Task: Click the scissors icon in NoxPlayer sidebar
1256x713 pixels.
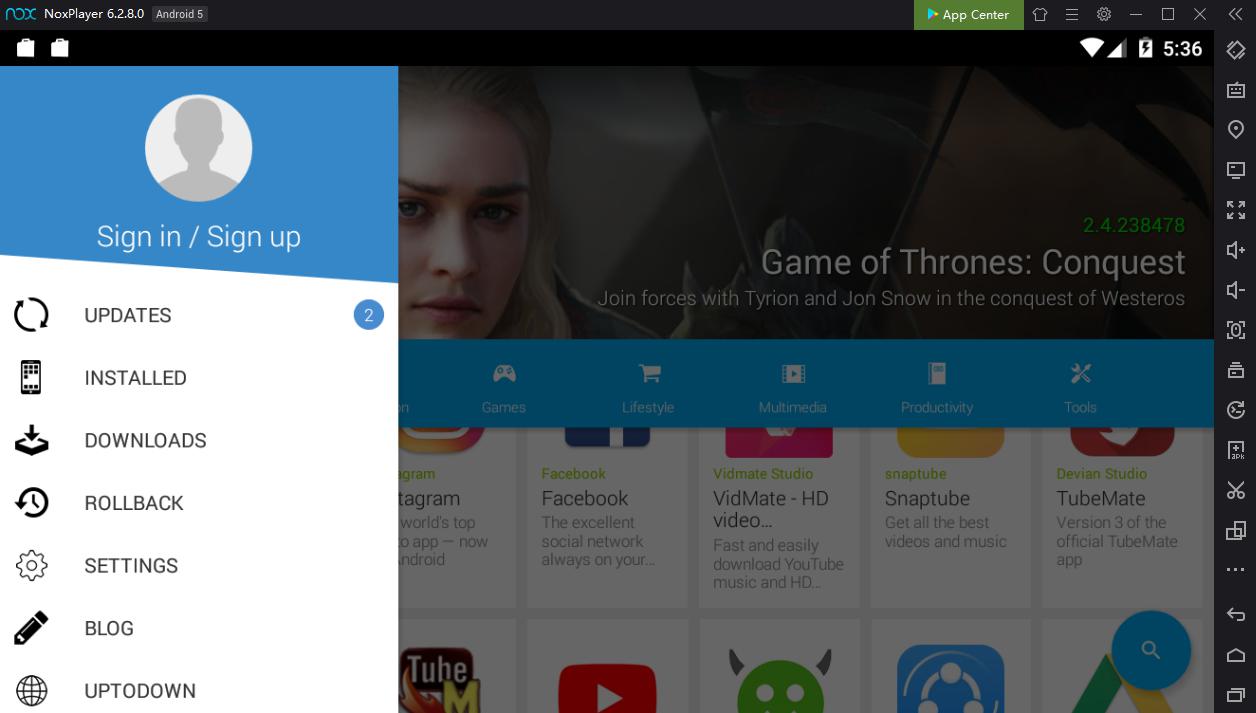Action: pyautogui.click(x=1236, y=490)
